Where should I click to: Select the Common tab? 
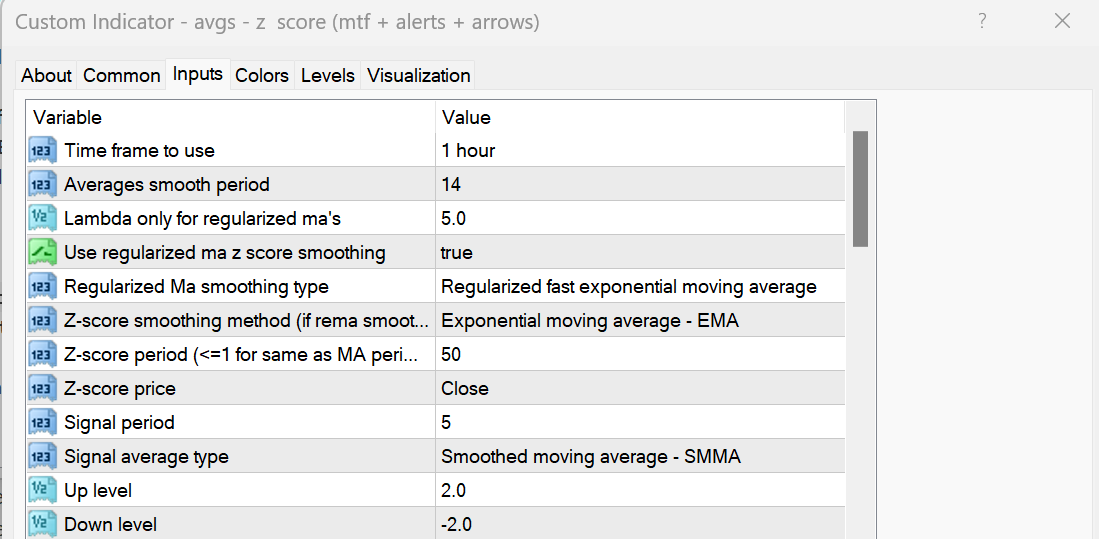pos(122,76)
